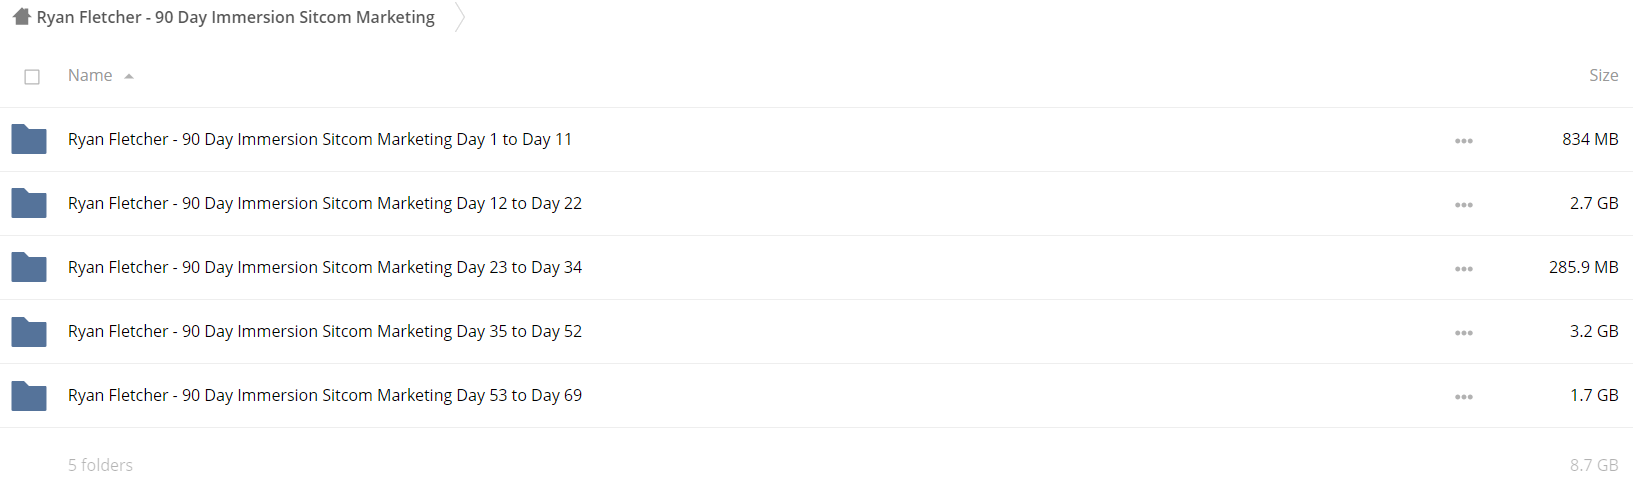This screenshot has height=497, width=1633.
Task: Show the three-dots menu for Day 53 to Day 69
Action: [1464, 397]
